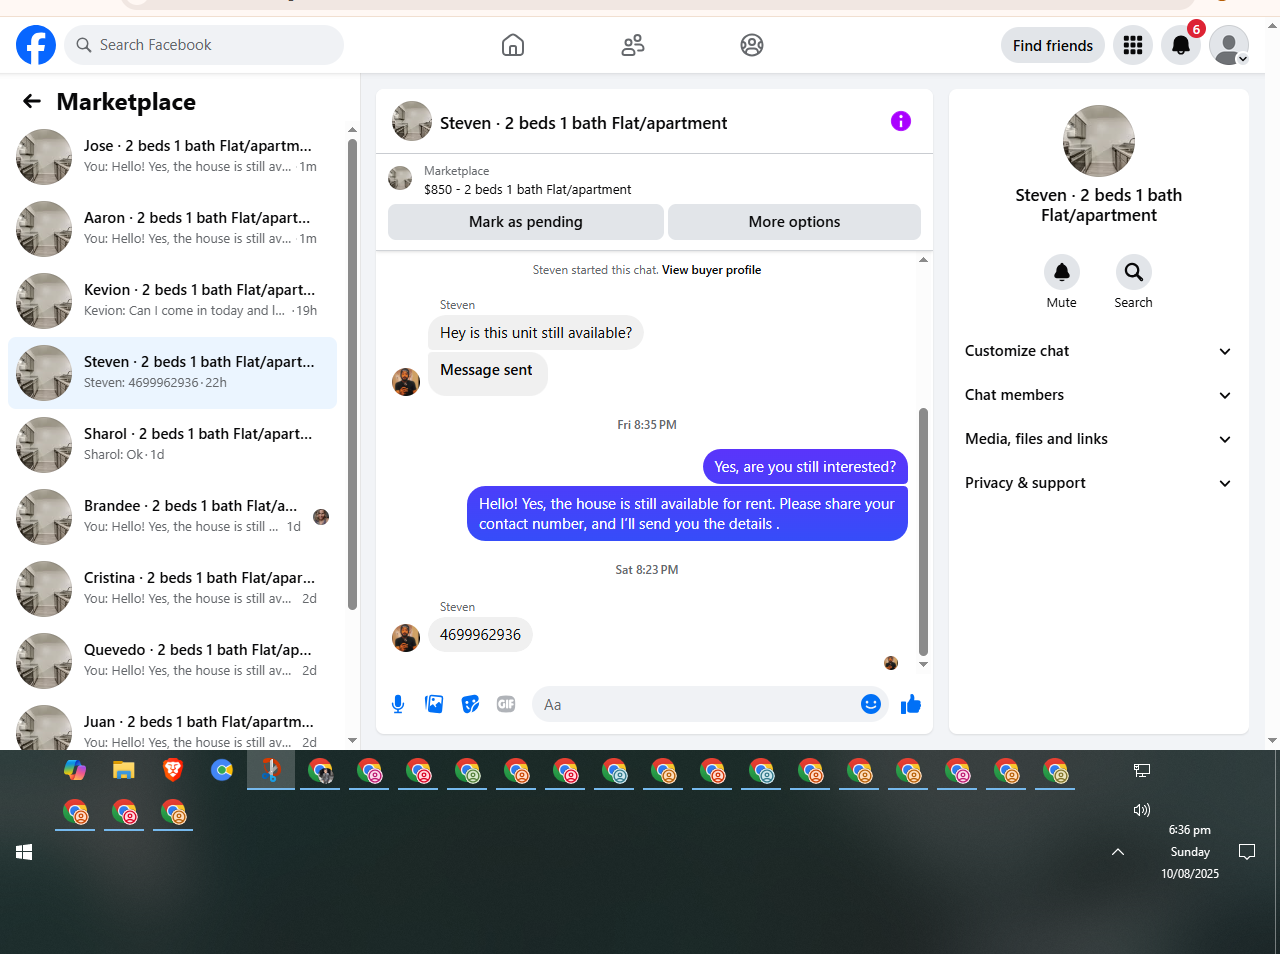Click the large listing photo in right panel
Viewport: 1280px width, 954px height.
1099,141
